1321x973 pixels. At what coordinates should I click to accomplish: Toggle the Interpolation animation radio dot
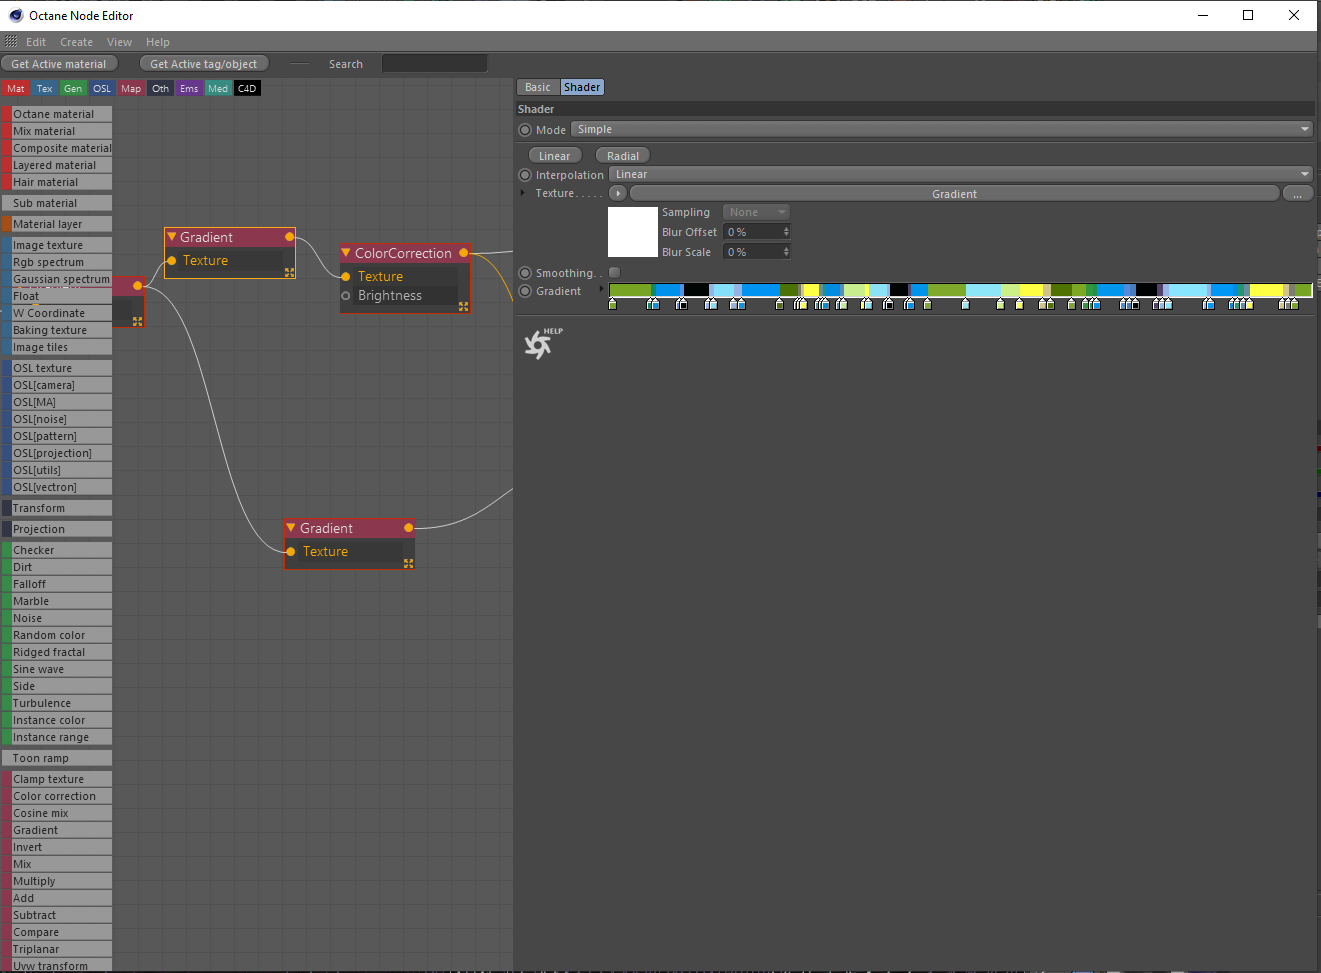[525, 175]
